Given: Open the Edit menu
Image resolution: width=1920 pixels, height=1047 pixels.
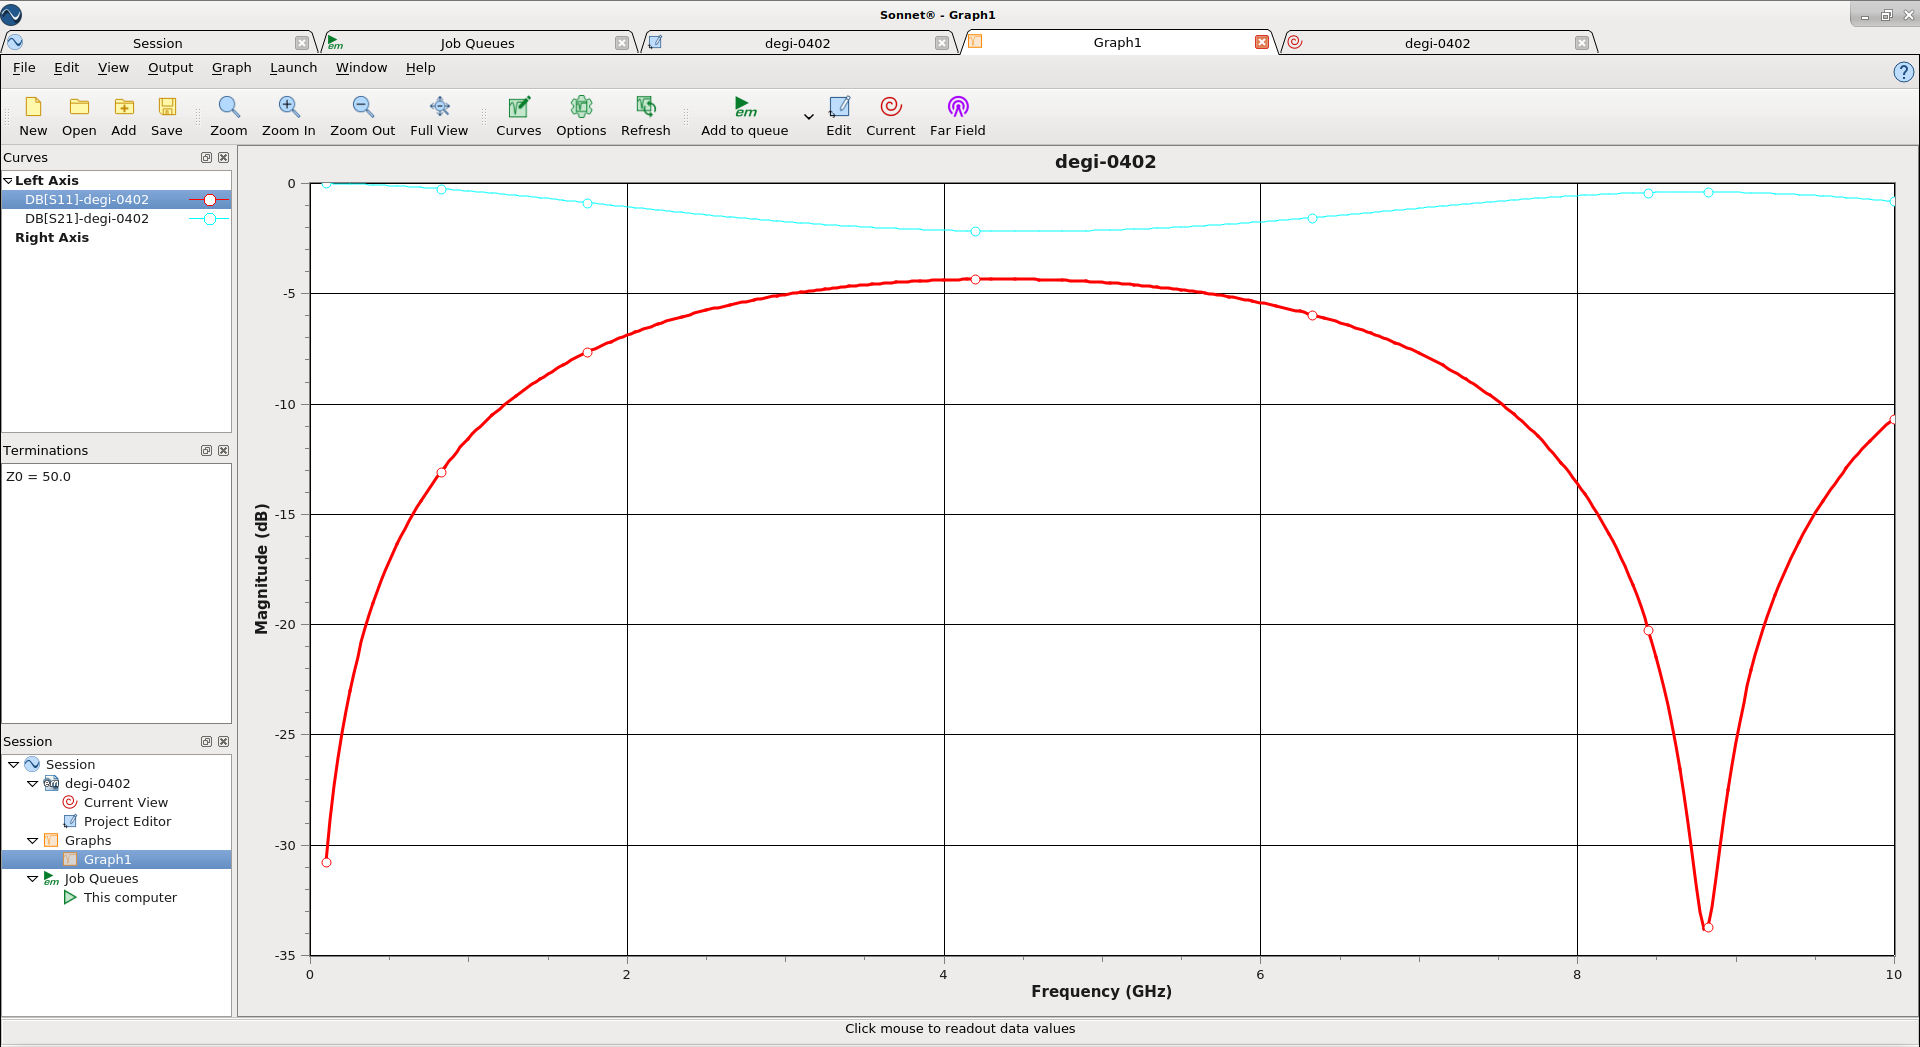Looking at the screenshot, I should [x=66, y=68].
